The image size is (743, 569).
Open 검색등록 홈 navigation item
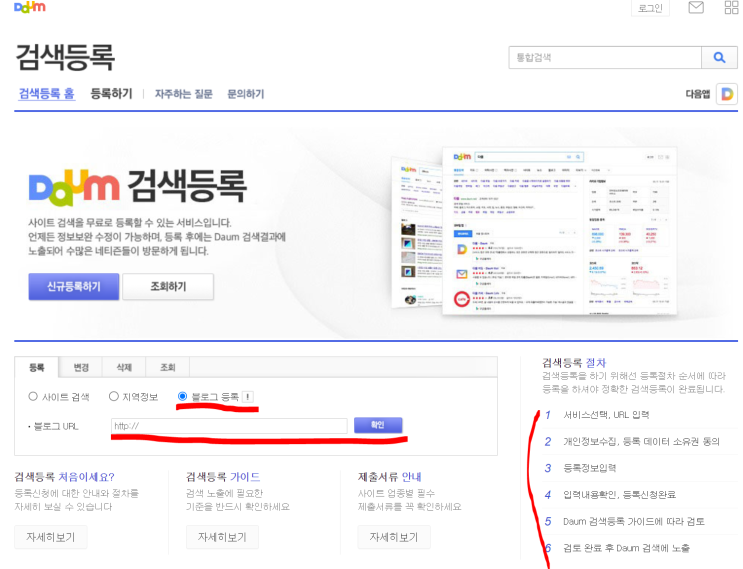coord(46,94)
